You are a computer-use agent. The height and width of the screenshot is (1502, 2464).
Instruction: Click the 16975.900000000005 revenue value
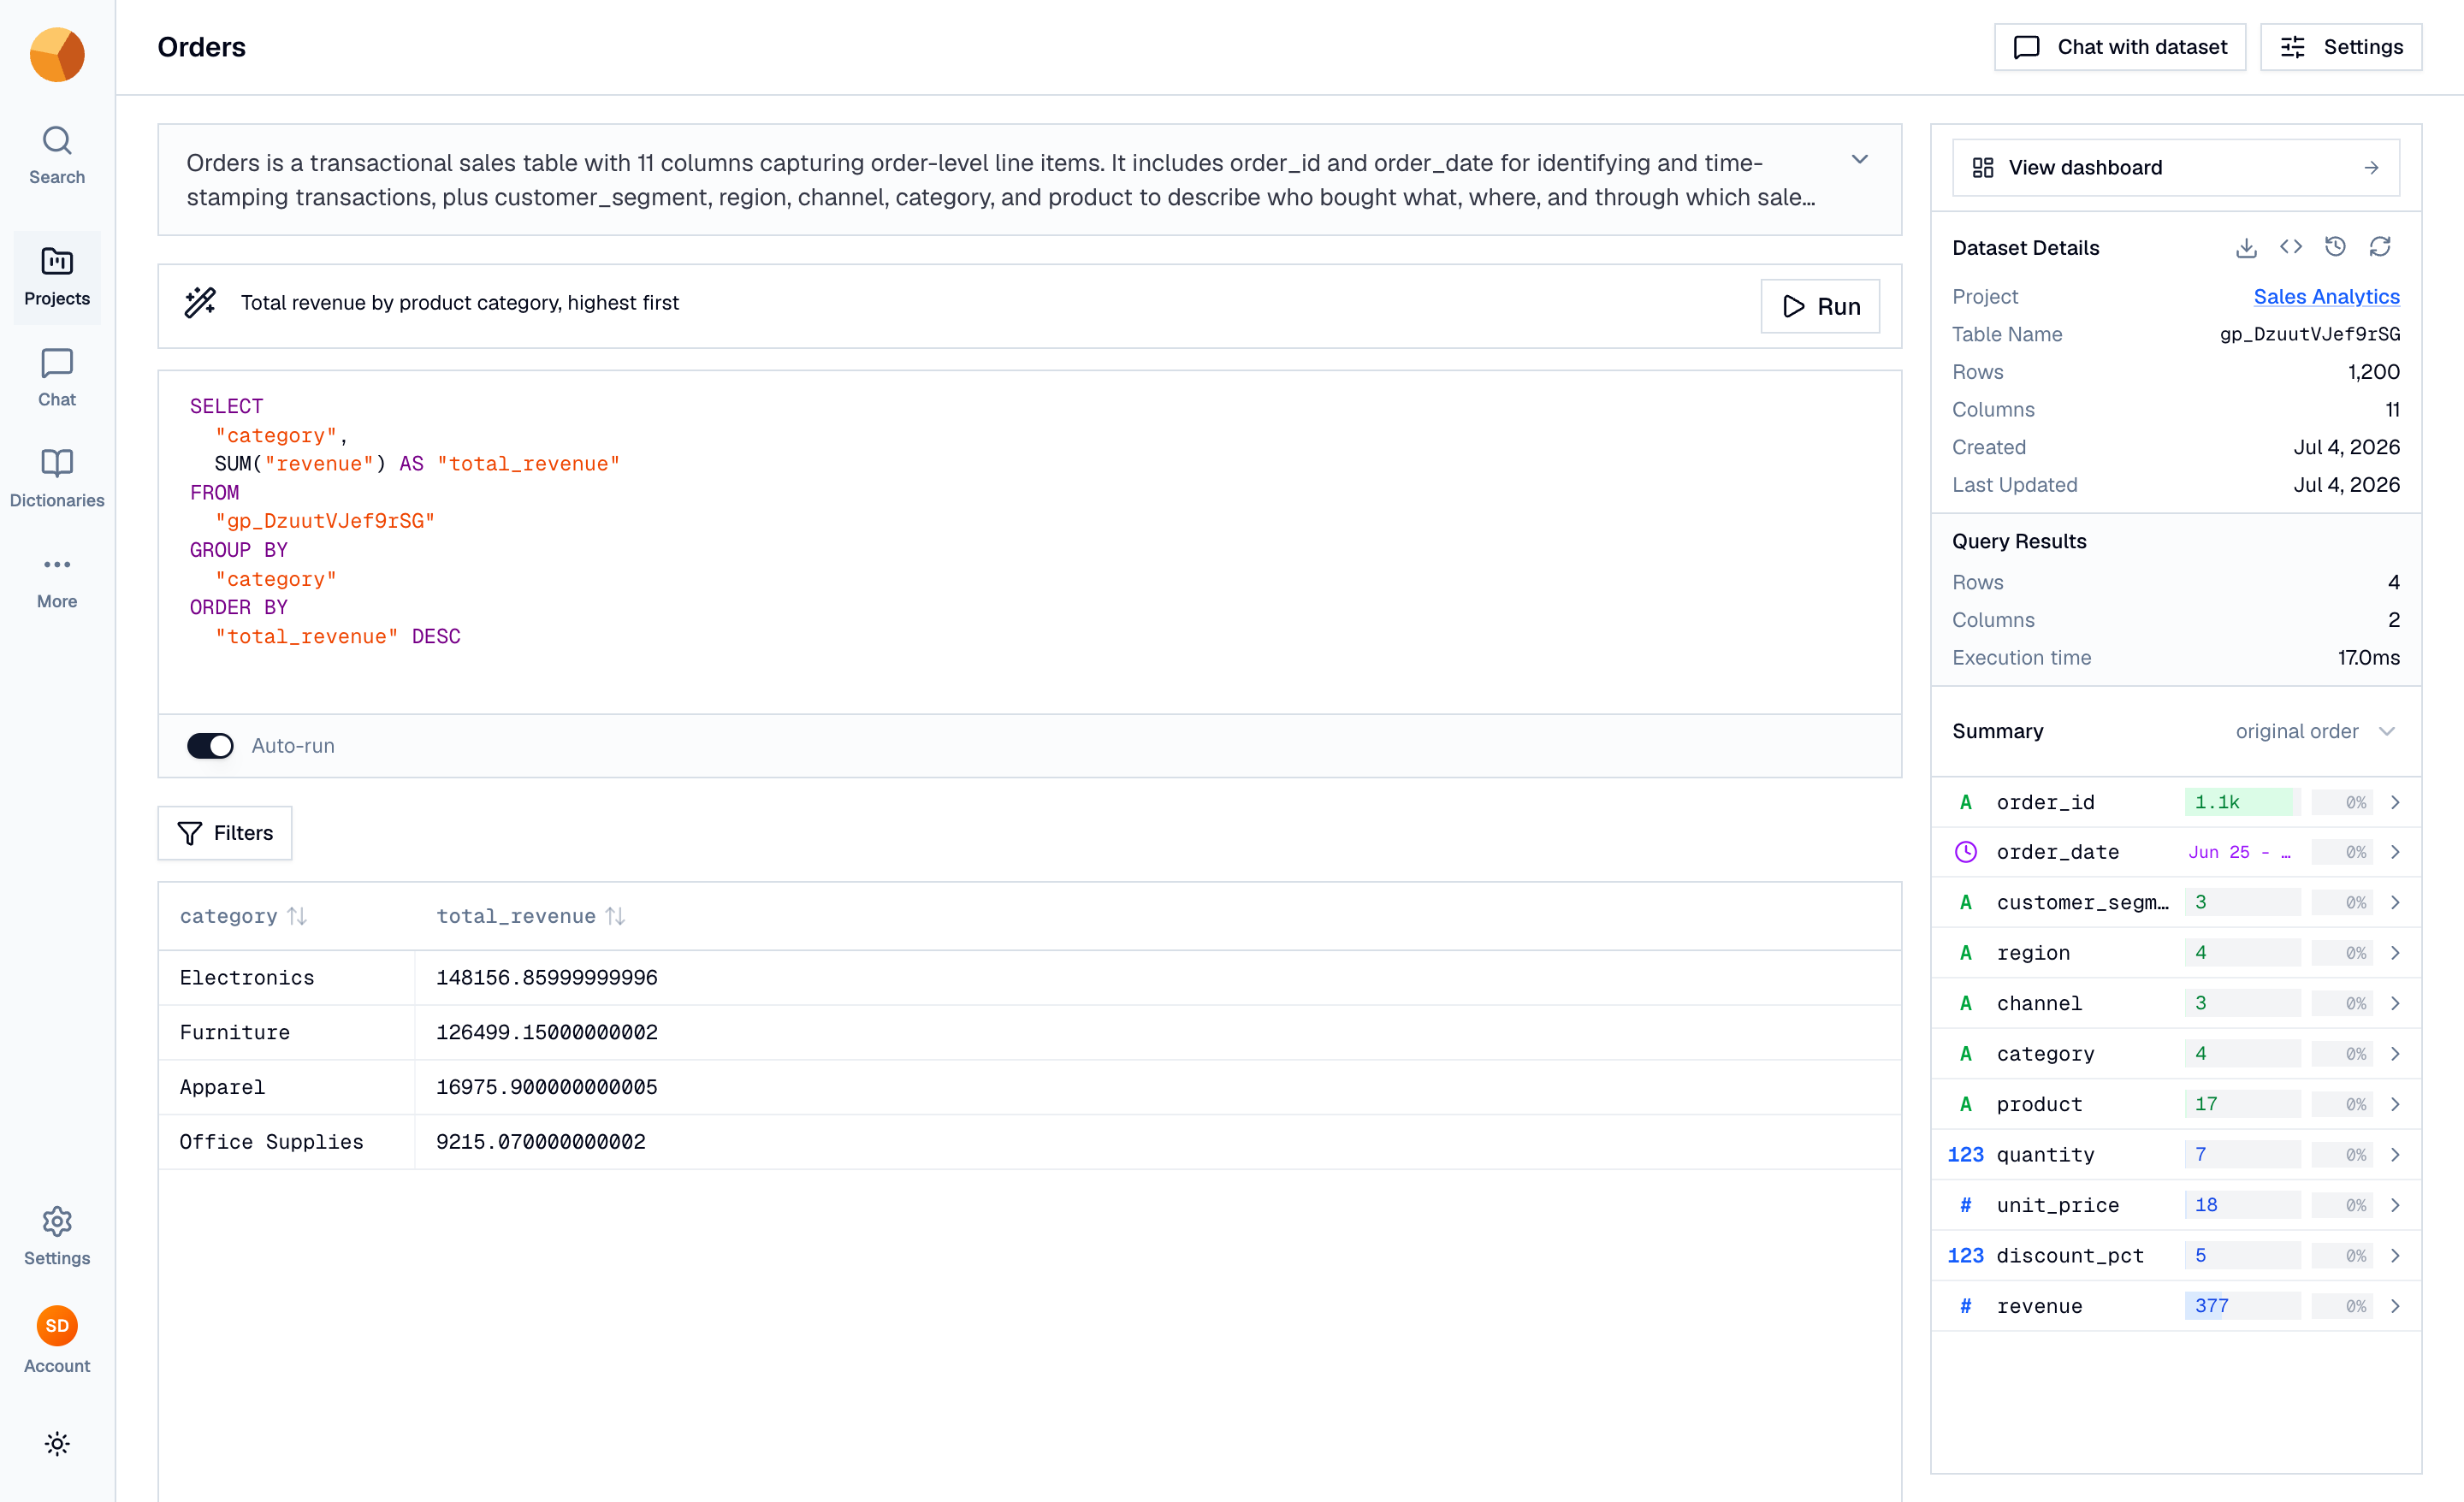pyautogui.click(x=547, y=1088)
